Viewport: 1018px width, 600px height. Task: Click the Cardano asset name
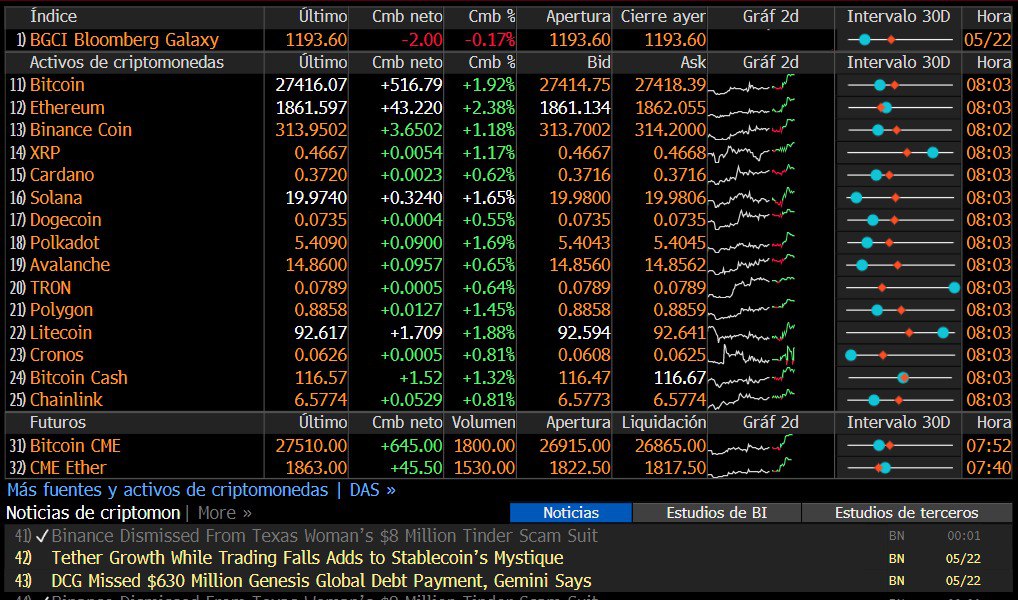pyautogui.click(x=62, y=175)
